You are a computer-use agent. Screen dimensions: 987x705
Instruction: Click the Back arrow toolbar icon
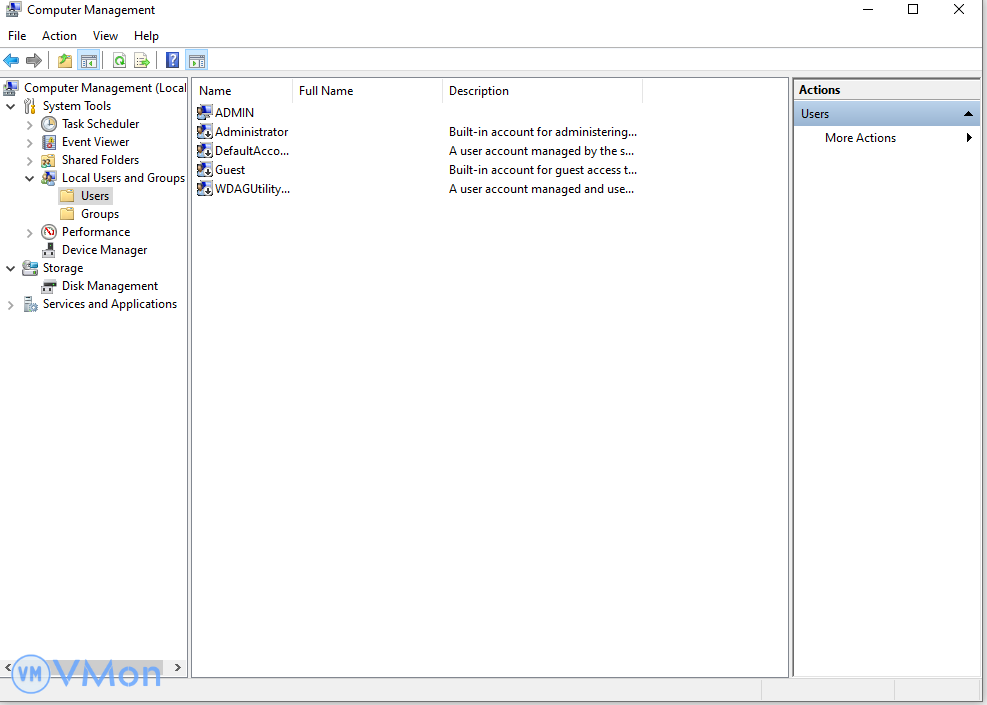pyautogui.click(x=12, y=61)
